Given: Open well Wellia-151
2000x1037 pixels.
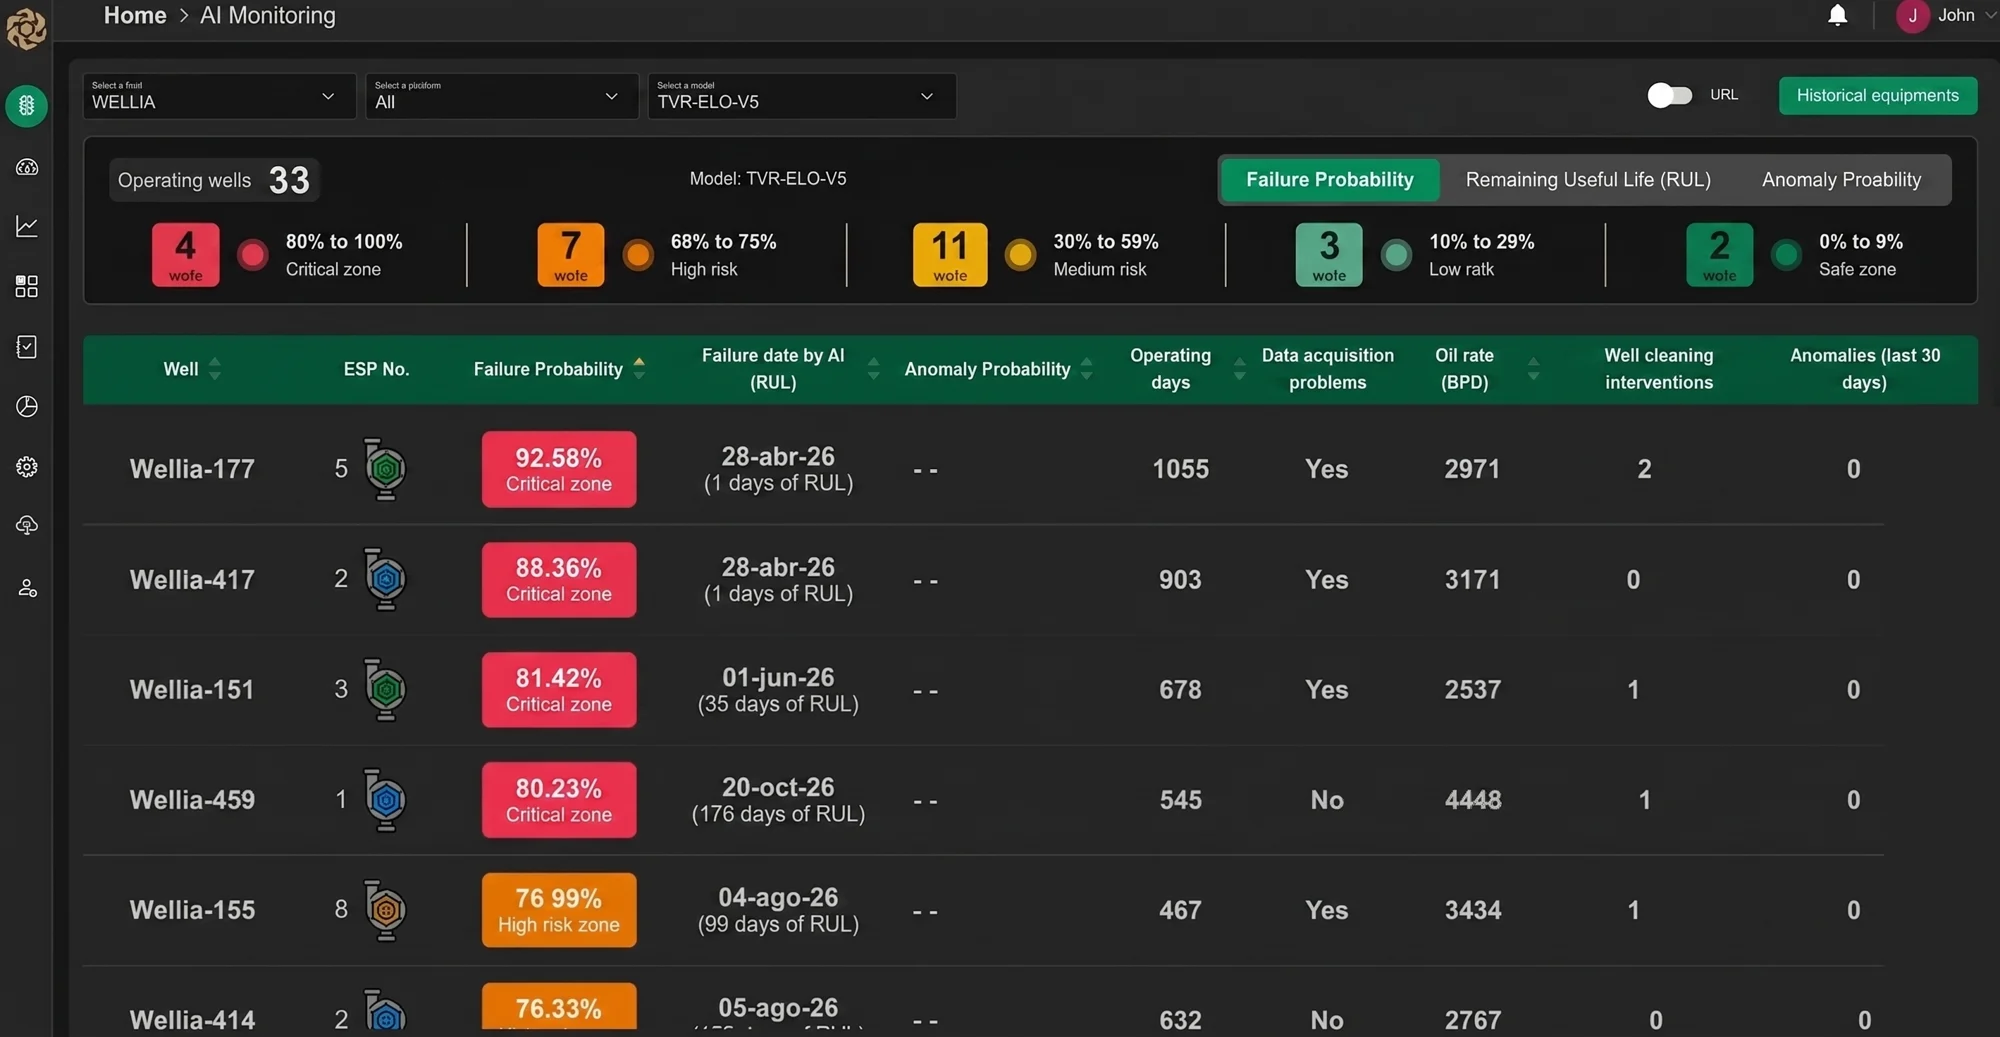Looking at the screenshot, I should (x=192, y=690).
